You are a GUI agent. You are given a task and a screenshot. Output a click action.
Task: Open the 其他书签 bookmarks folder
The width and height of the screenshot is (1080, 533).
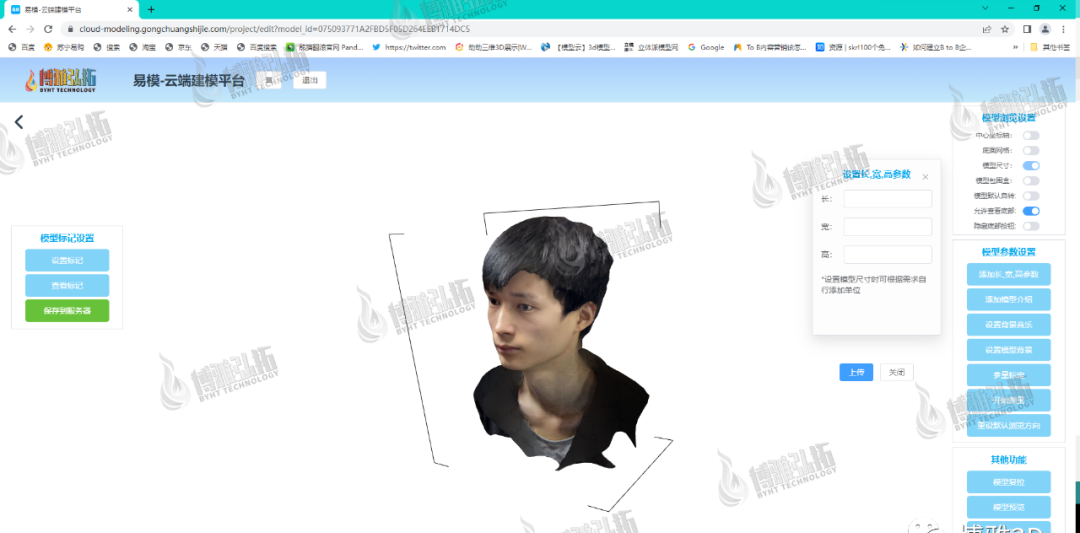[1050, 48]
